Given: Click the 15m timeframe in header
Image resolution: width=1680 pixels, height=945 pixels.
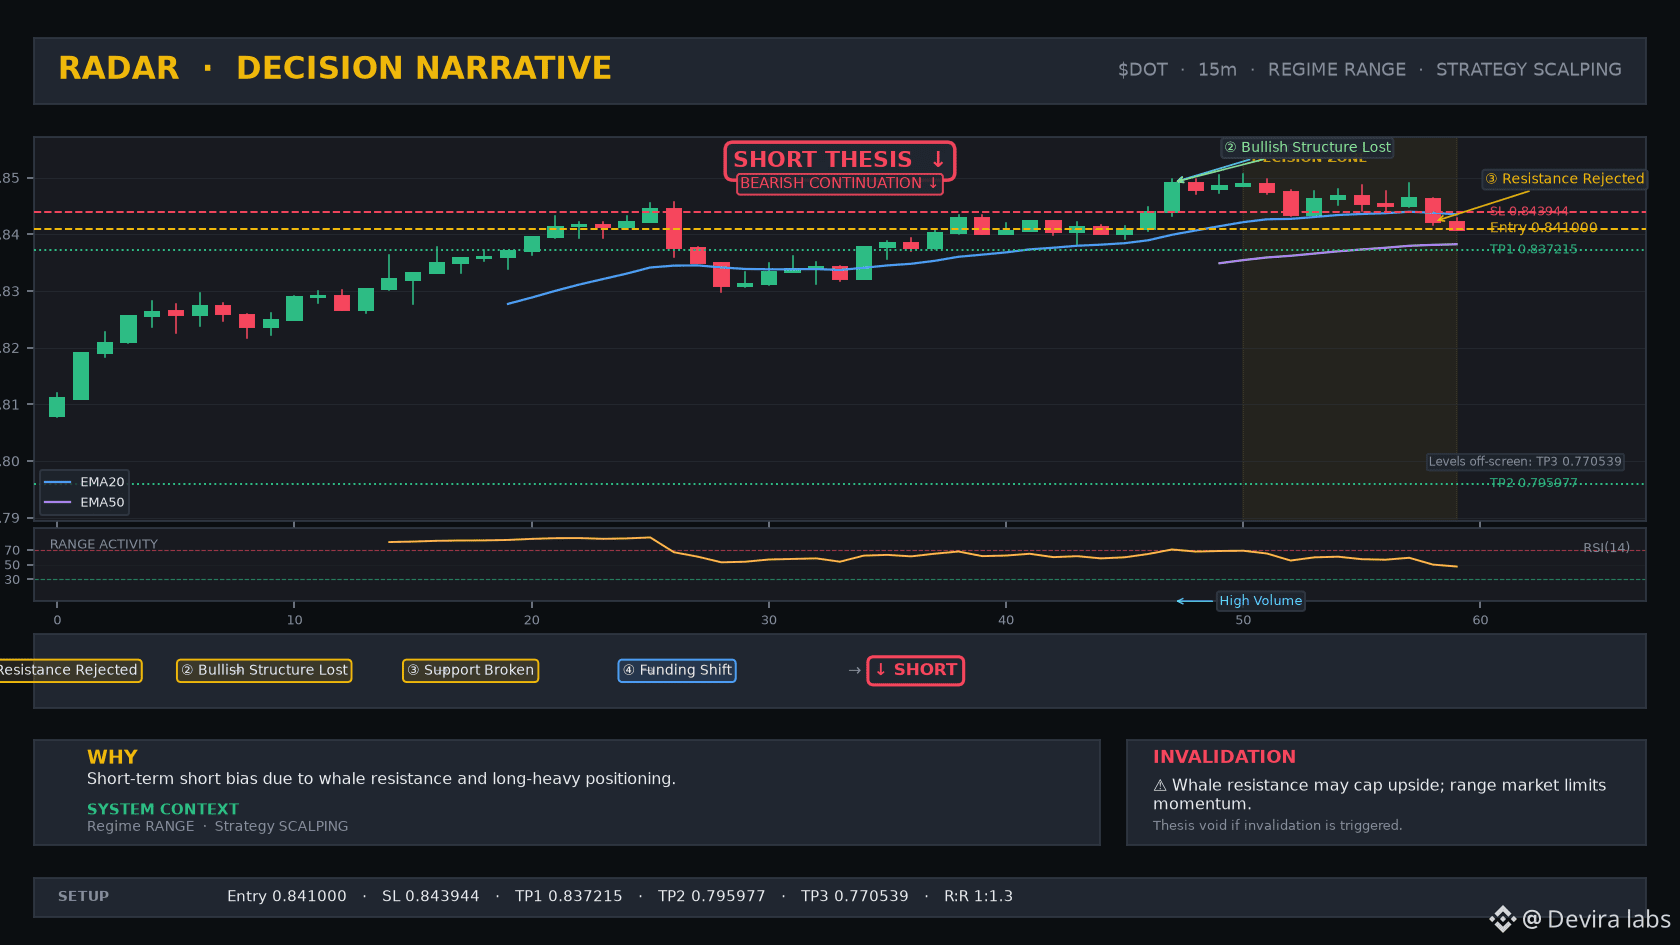Looking at the screenshot, I should 1217,70.
